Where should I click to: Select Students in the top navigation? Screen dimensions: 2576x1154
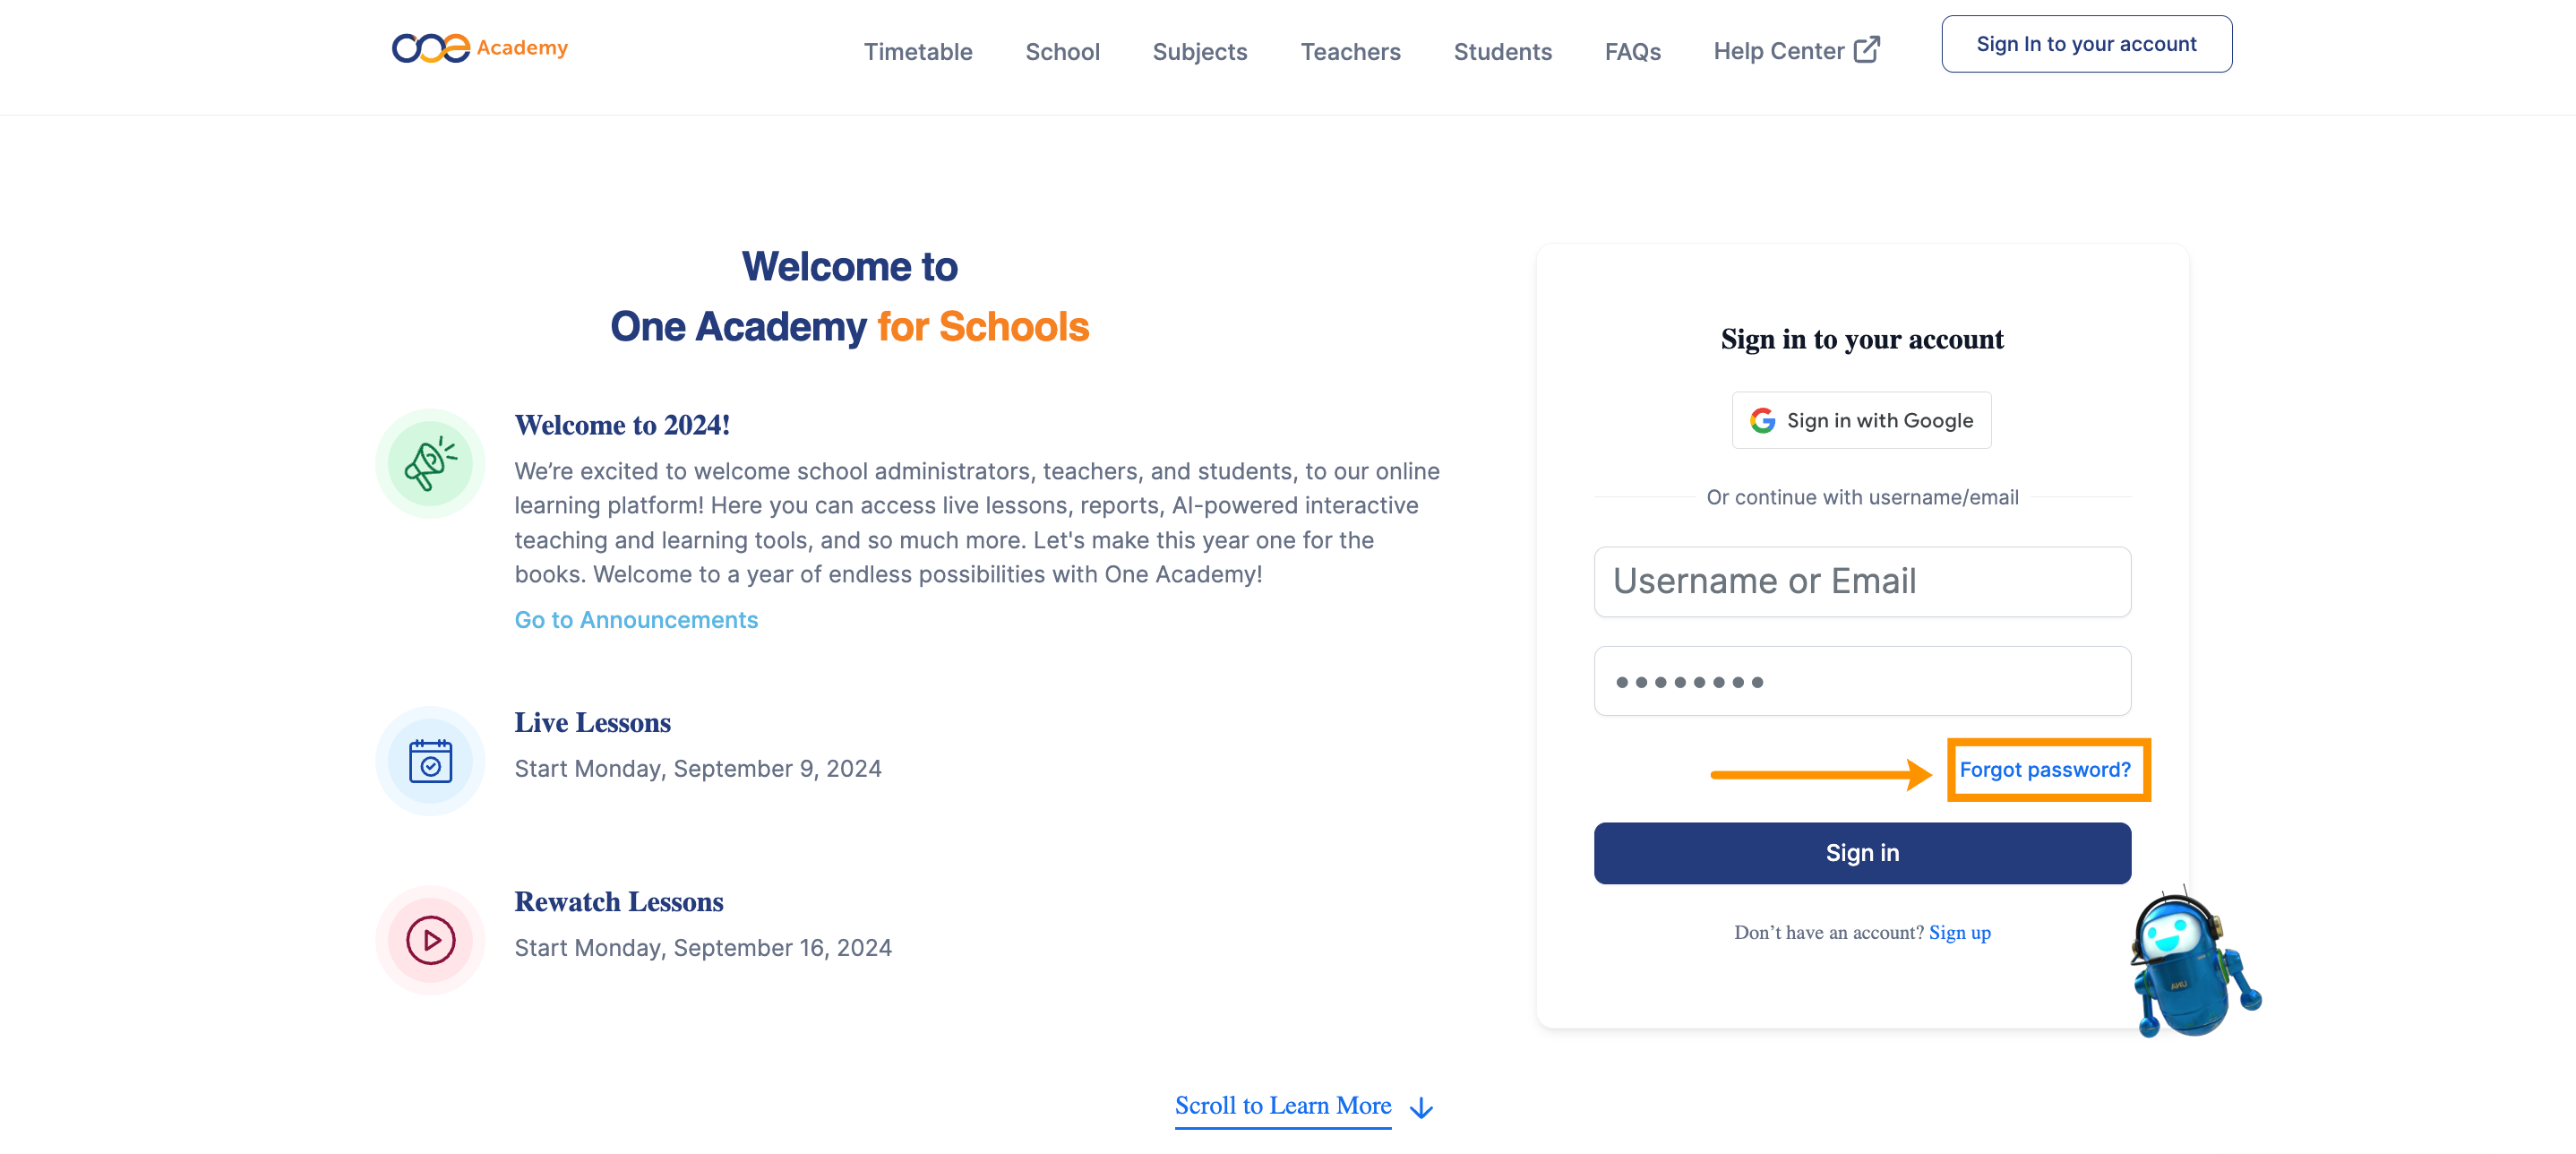click(x=1502, y=52)
